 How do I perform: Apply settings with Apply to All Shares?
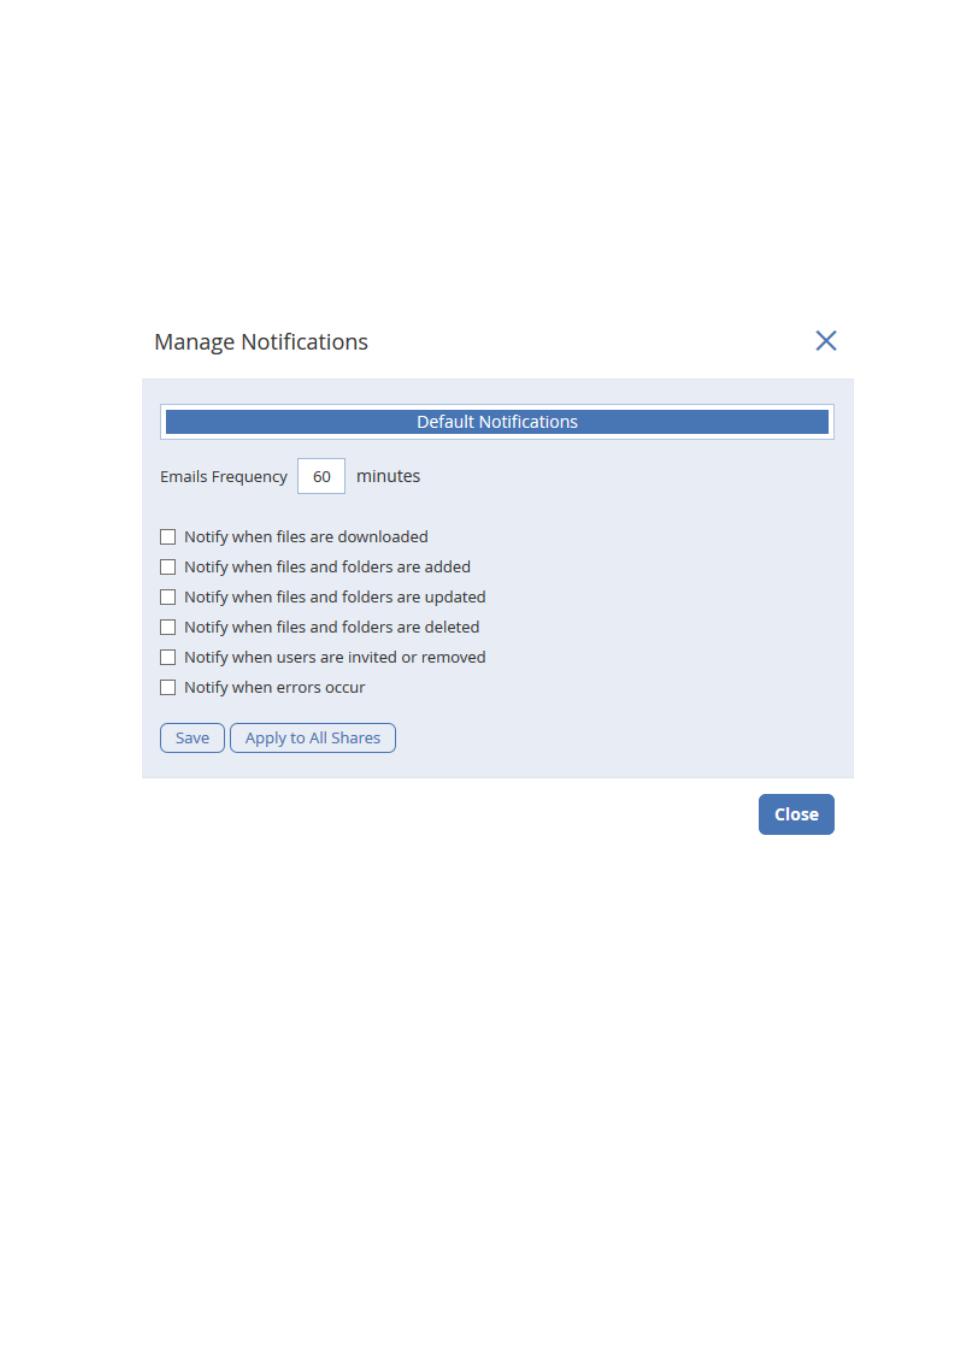point(313,738)
